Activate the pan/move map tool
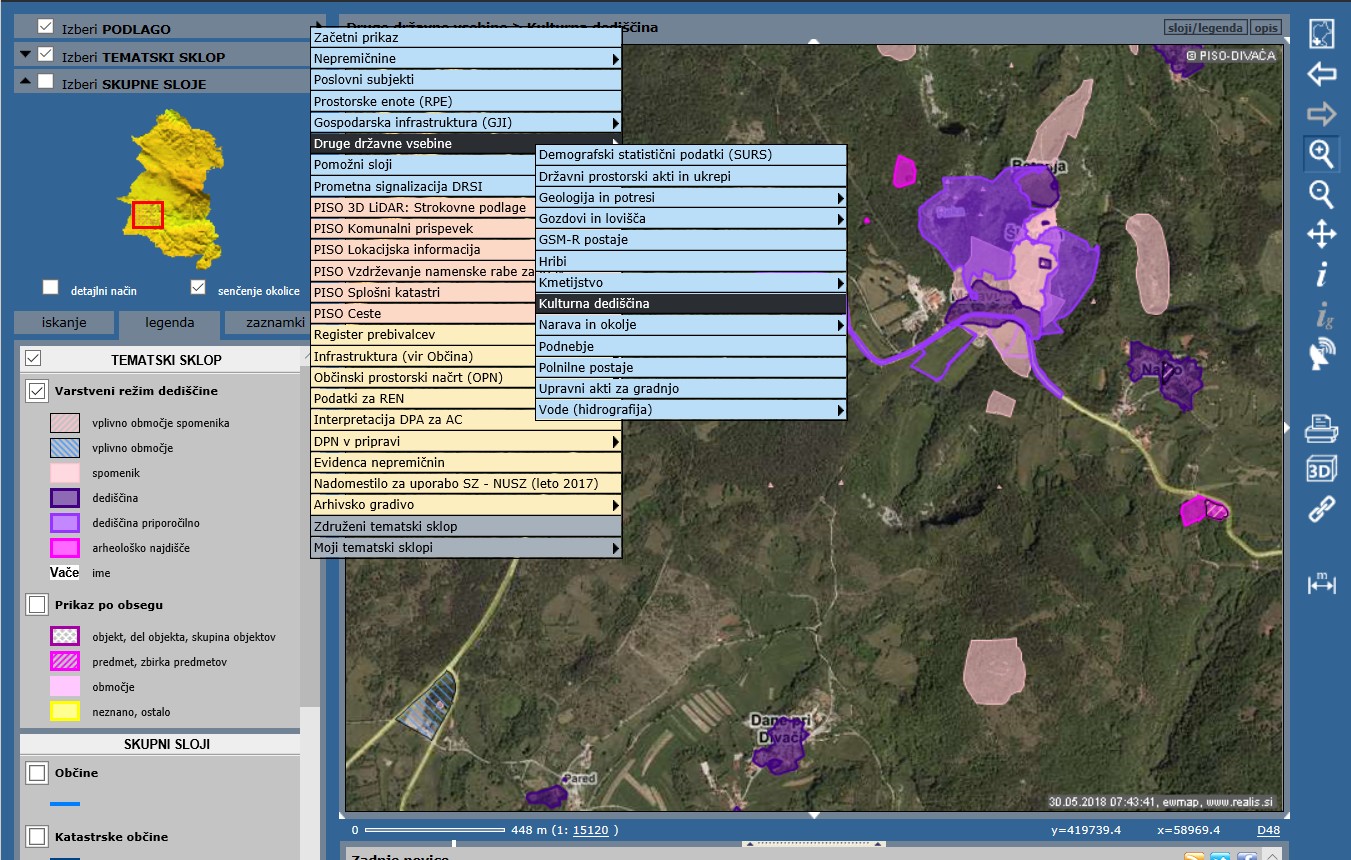Screen dimensions: 1351x860 pyautogui.click(x=1322, y=235)
